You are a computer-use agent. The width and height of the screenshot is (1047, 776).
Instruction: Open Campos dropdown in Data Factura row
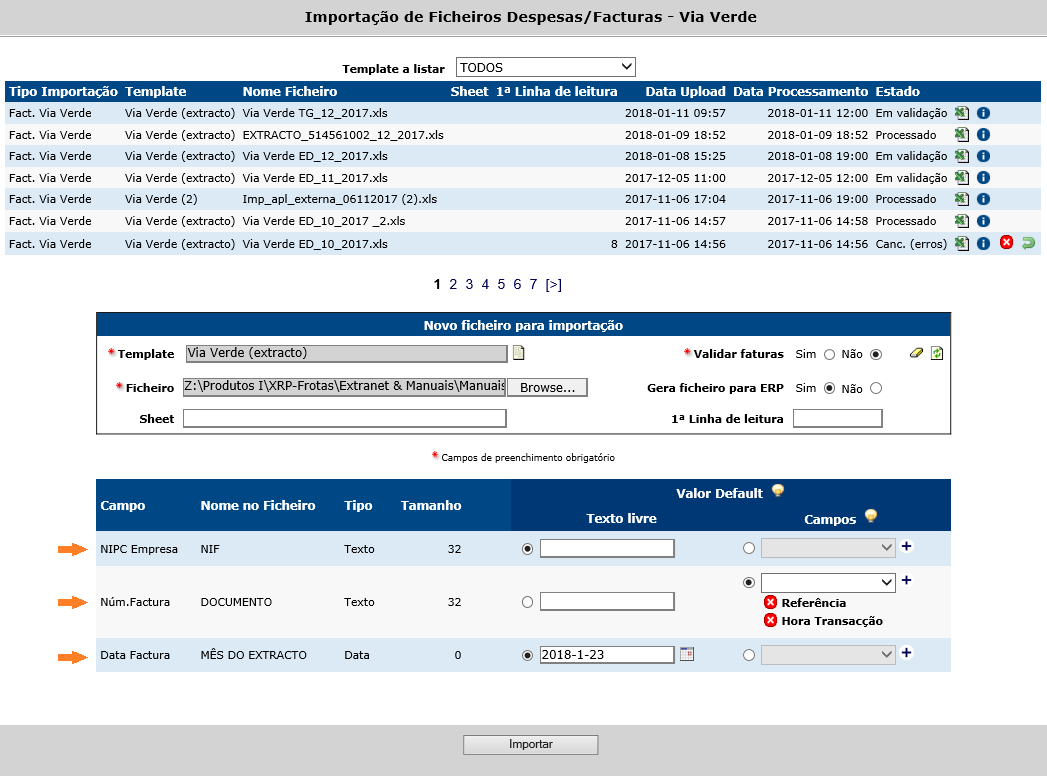[x=827, y=654]
